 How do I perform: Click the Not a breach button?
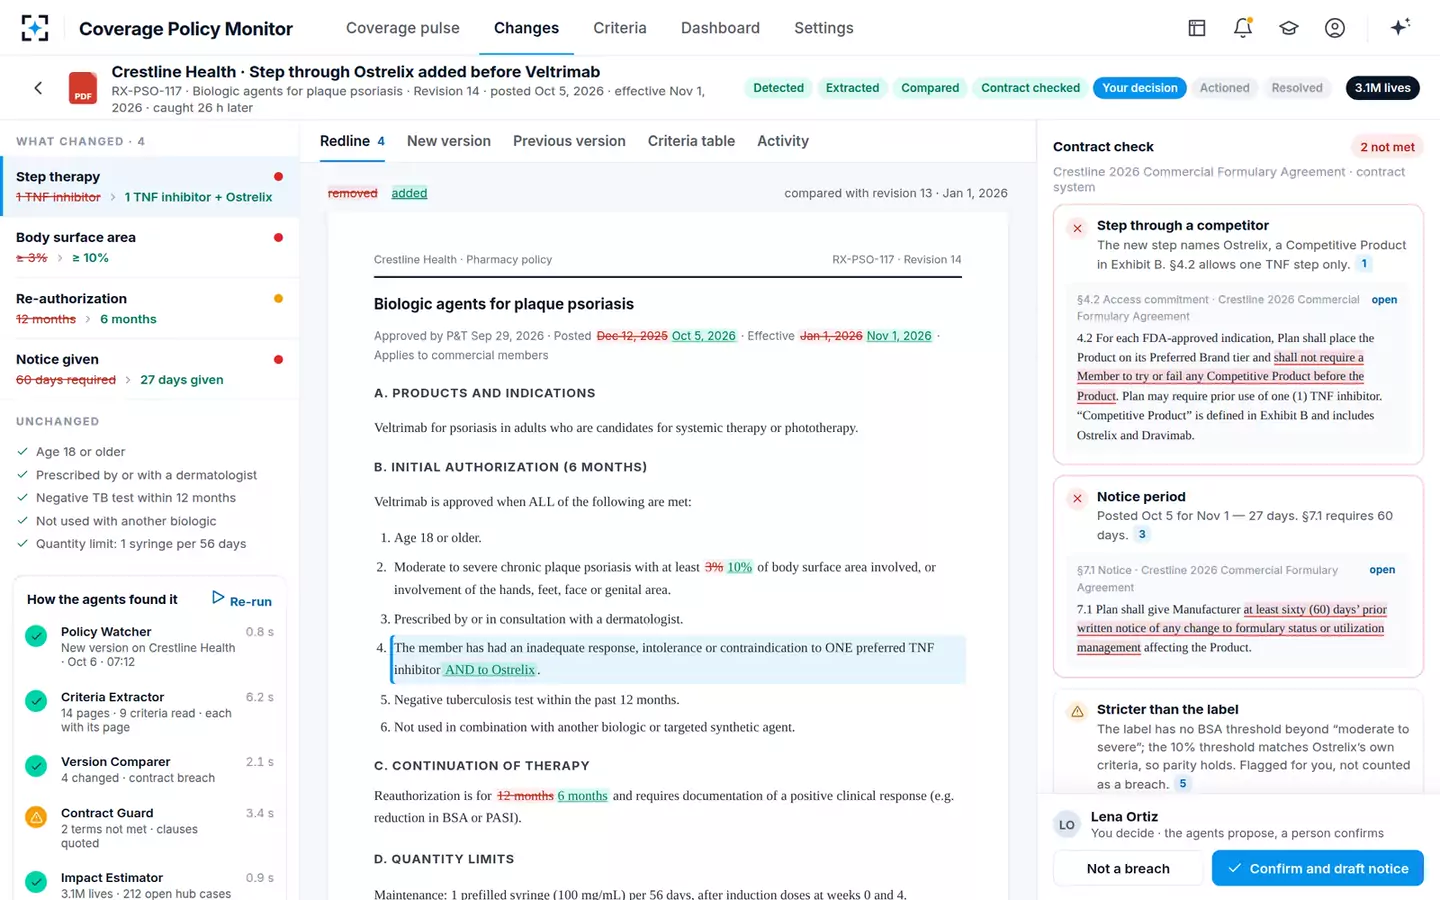coord(1128,868)
